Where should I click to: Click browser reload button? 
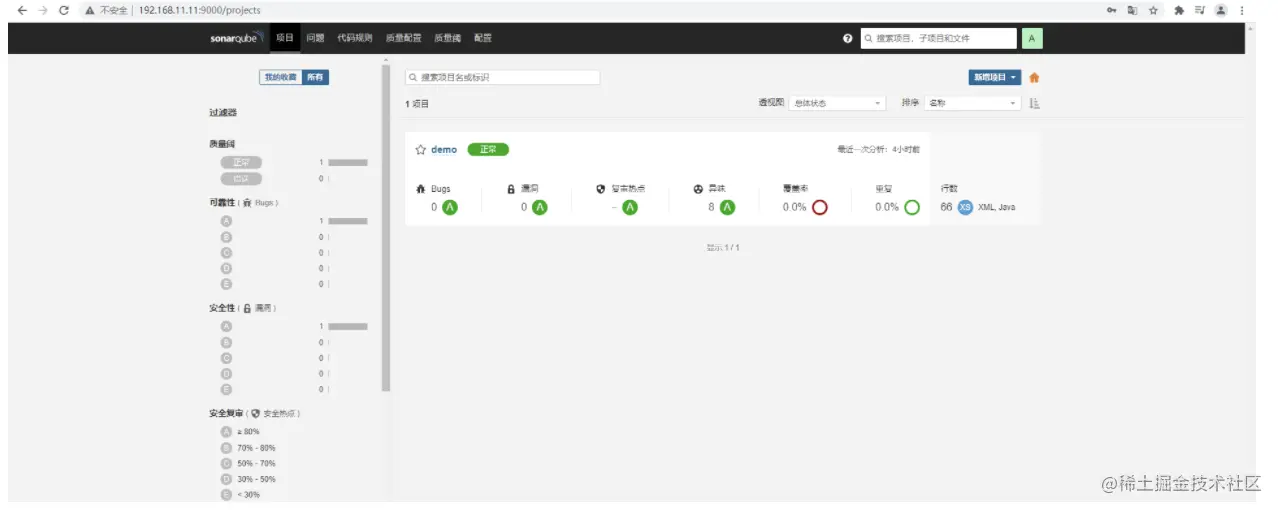pos(64,10)
